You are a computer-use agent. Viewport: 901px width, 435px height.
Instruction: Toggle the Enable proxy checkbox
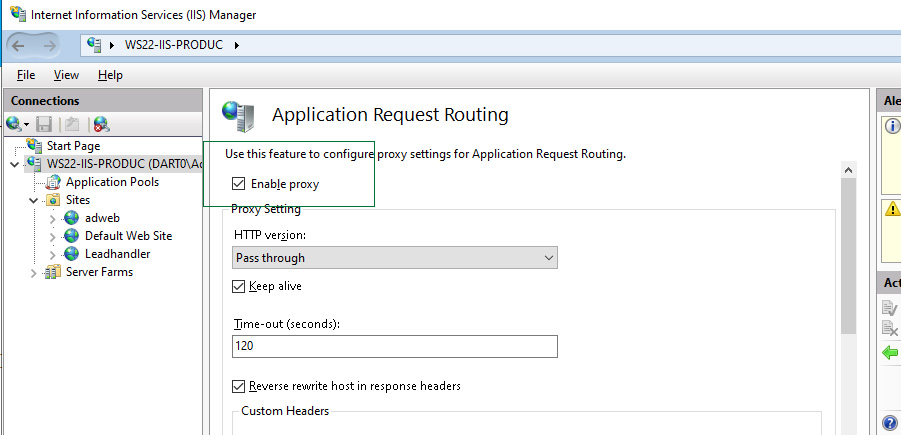238,184
